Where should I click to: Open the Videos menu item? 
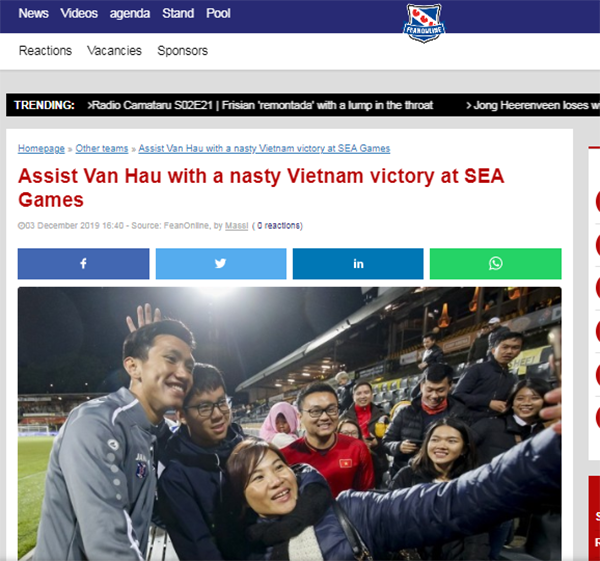coord(79,13)
